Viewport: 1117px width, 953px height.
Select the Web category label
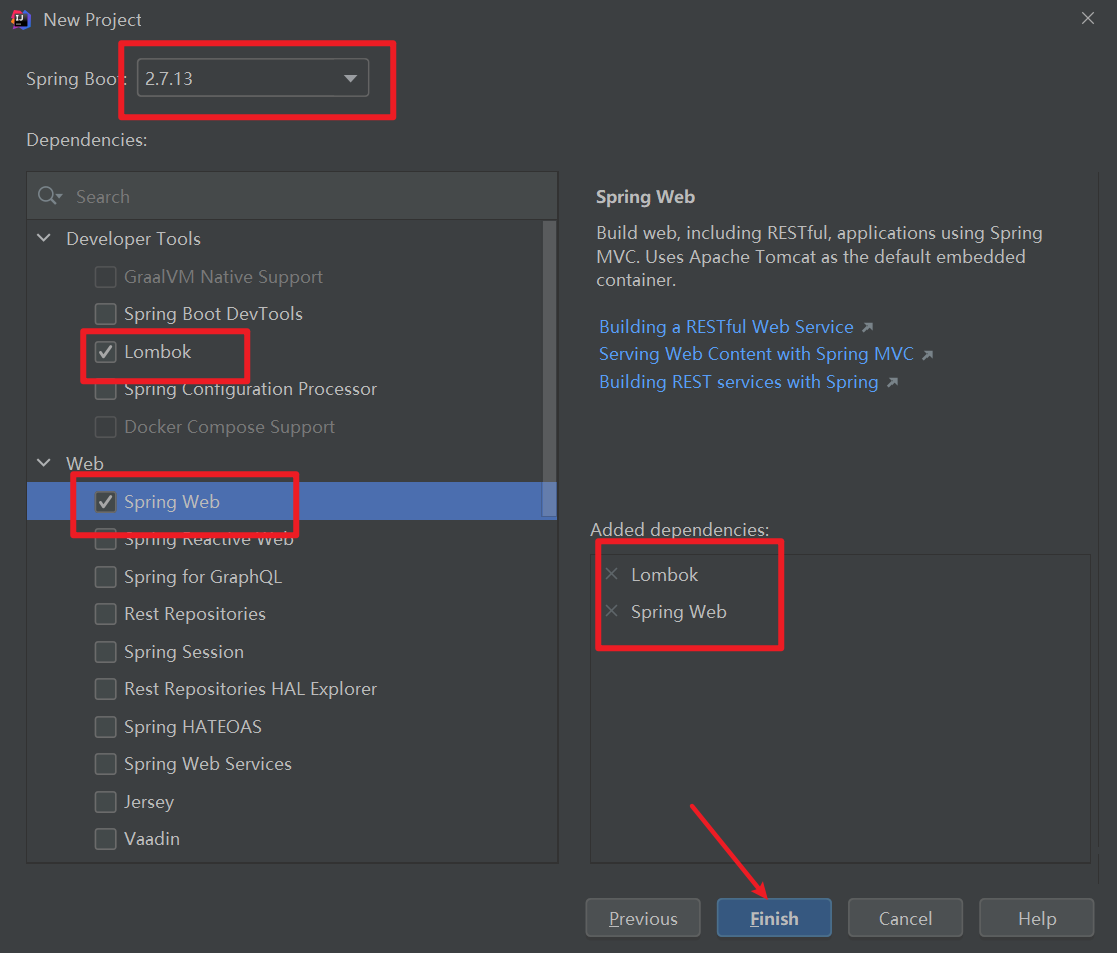(85, 464)
